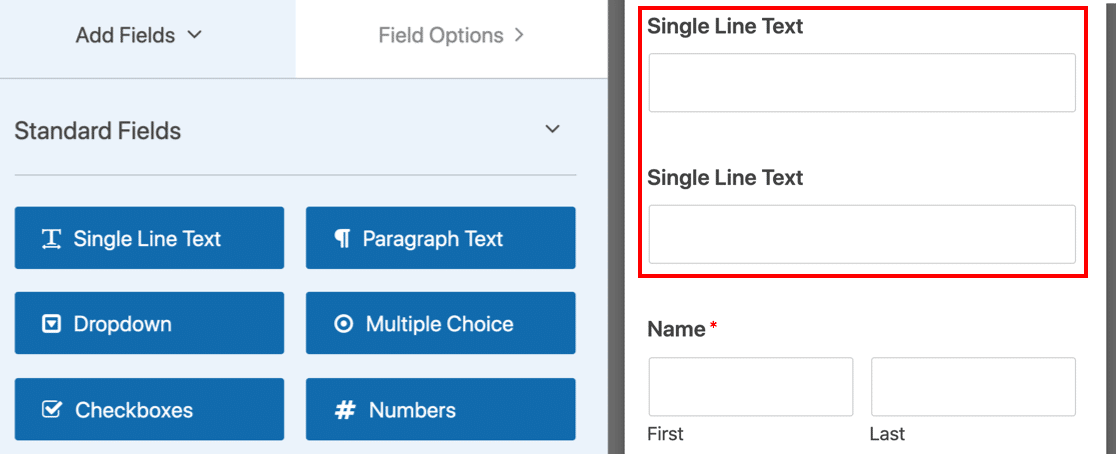Click the Last name input box

pos(973,387)
